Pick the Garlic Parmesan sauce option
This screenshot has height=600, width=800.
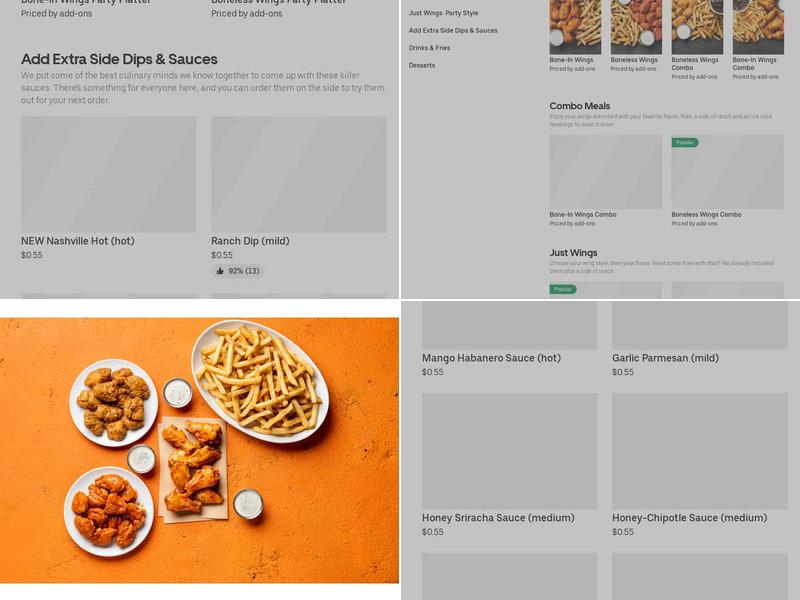coord(665,356)
